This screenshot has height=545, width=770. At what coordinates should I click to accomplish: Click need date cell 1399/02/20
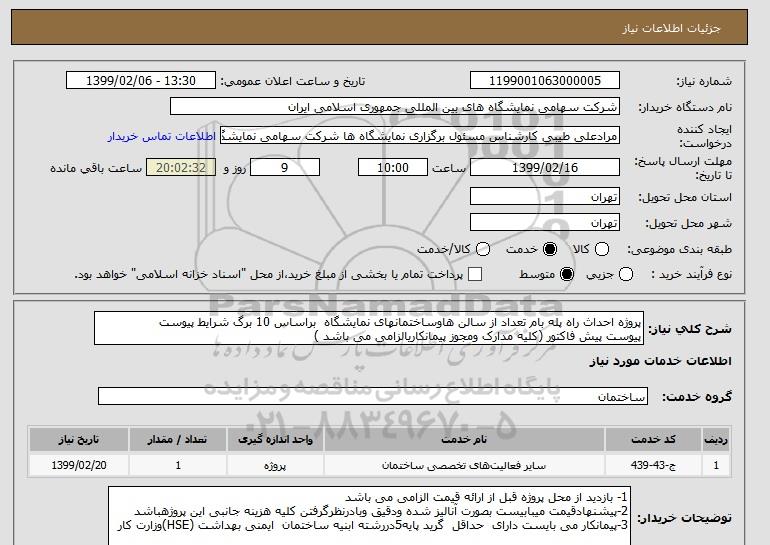[x=79, y=465]
